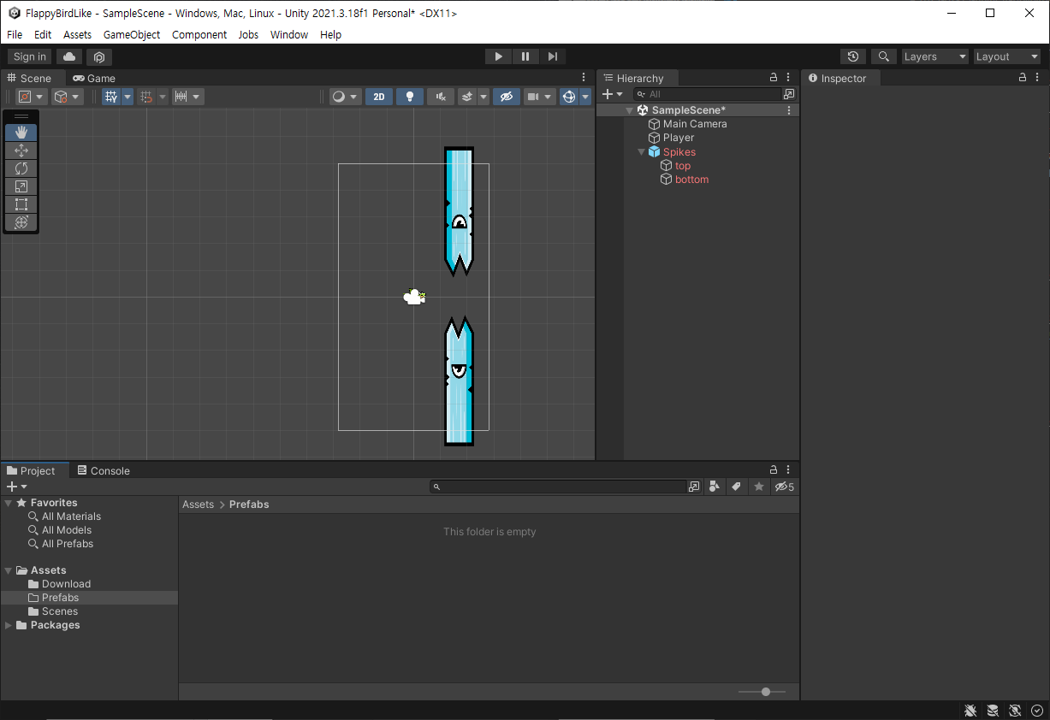Screen dimensions: 1050x720
Task: Start Play mode
Action: pos(498,57)
